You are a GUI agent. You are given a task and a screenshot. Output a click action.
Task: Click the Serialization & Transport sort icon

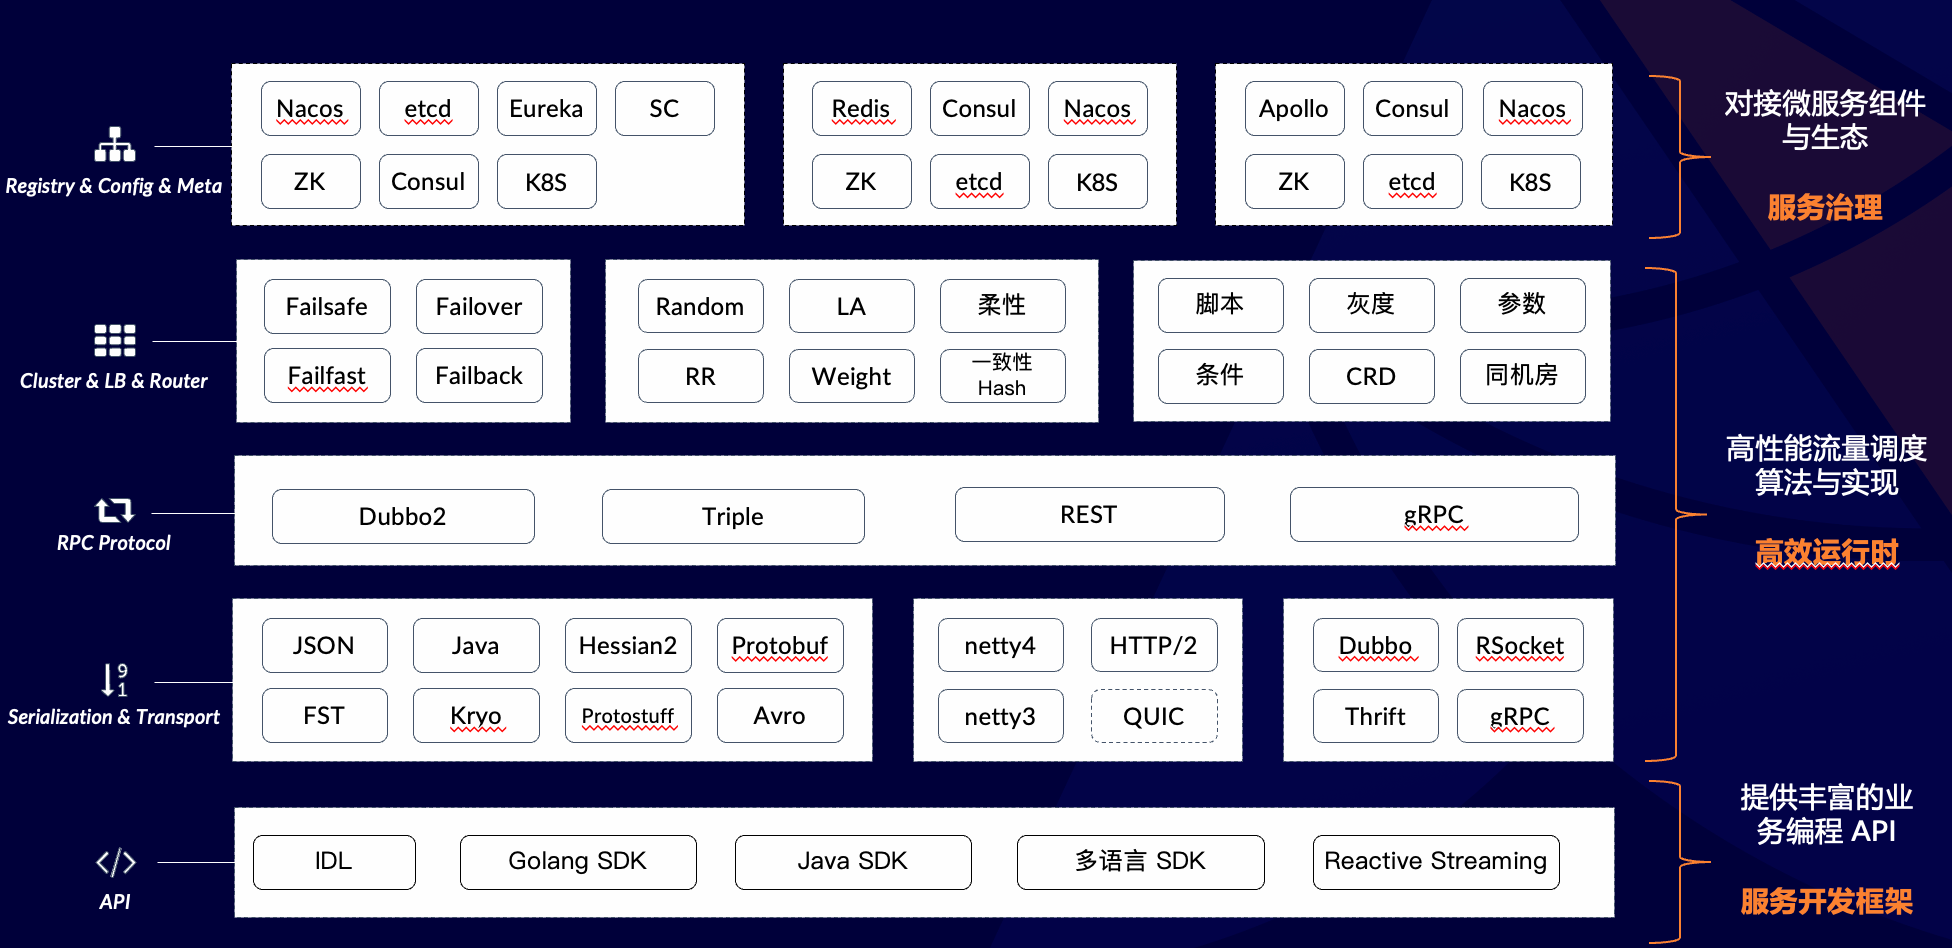115,680
